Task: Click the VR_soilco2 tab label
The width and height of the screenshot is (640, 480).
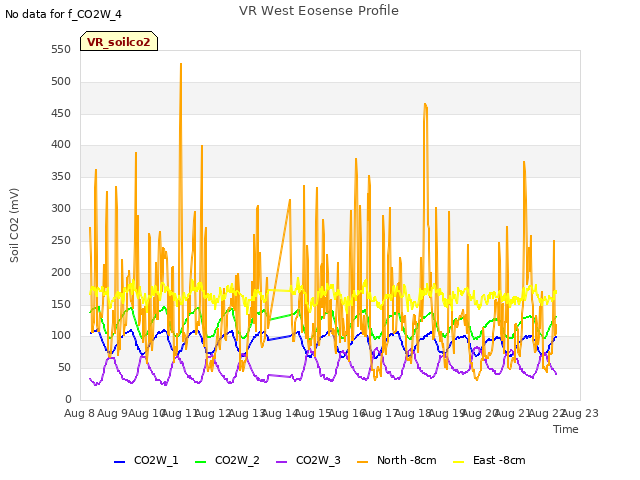Action: pyautogui.click(x=118, y=42)
